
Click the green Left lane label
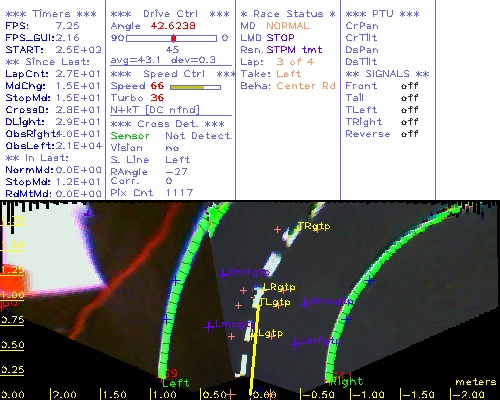click(176, 383)
